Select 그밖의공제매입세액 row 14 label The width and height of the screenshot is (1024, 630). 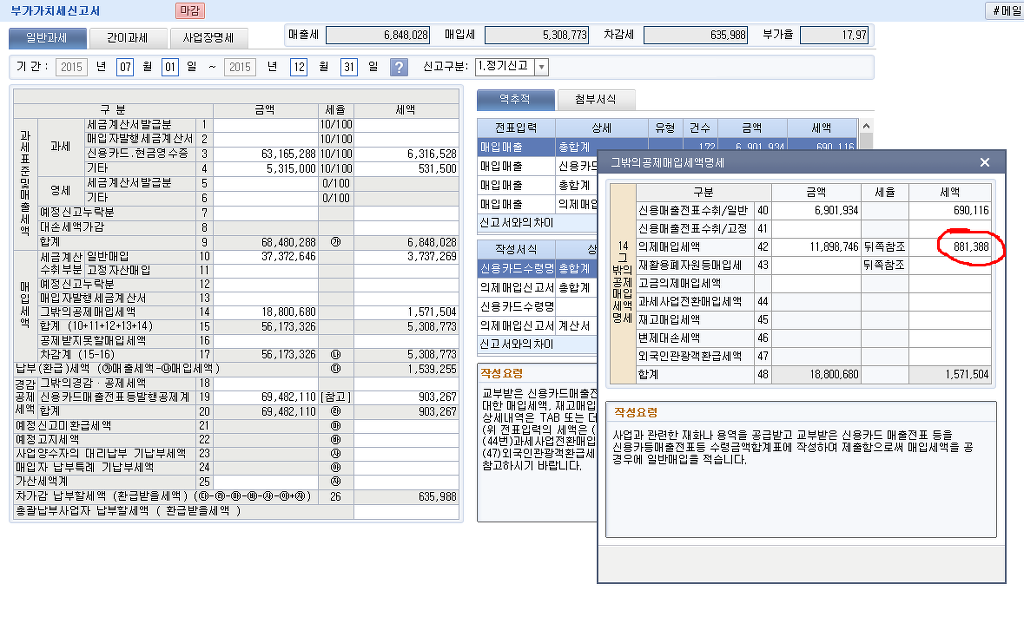click(x=88, y=312)
